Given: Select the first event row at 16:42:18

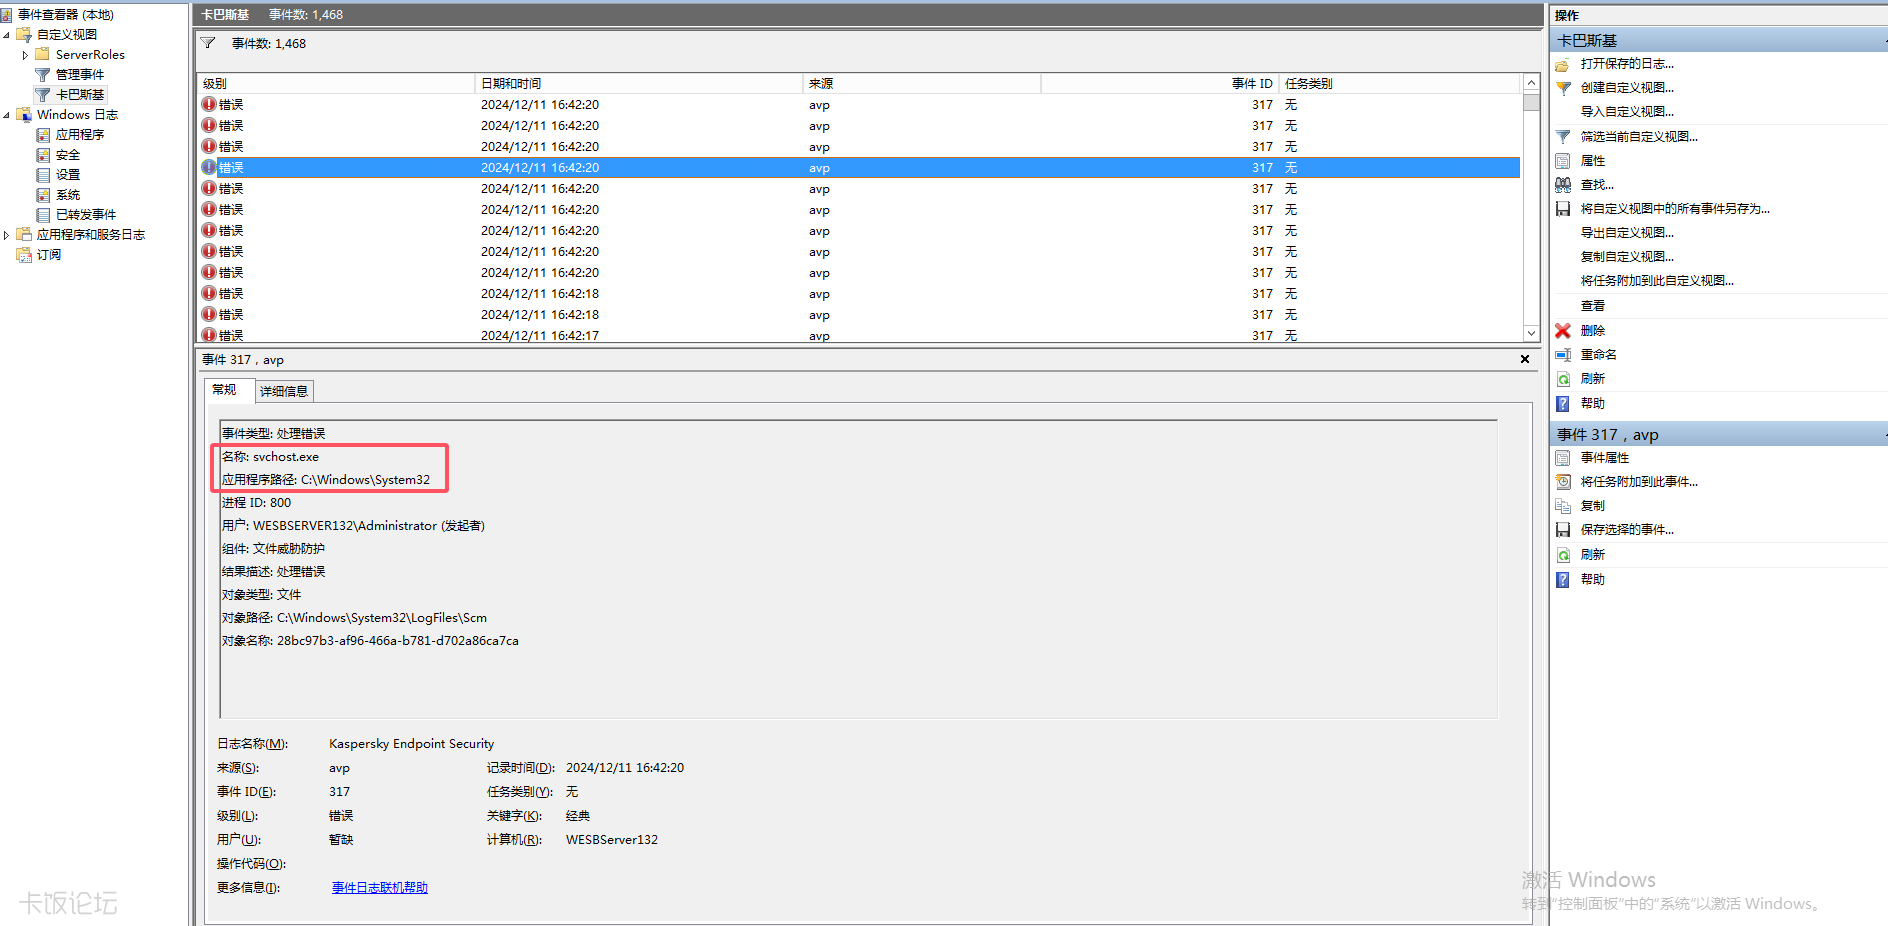Looking at the screenshot, I should 859,294.
